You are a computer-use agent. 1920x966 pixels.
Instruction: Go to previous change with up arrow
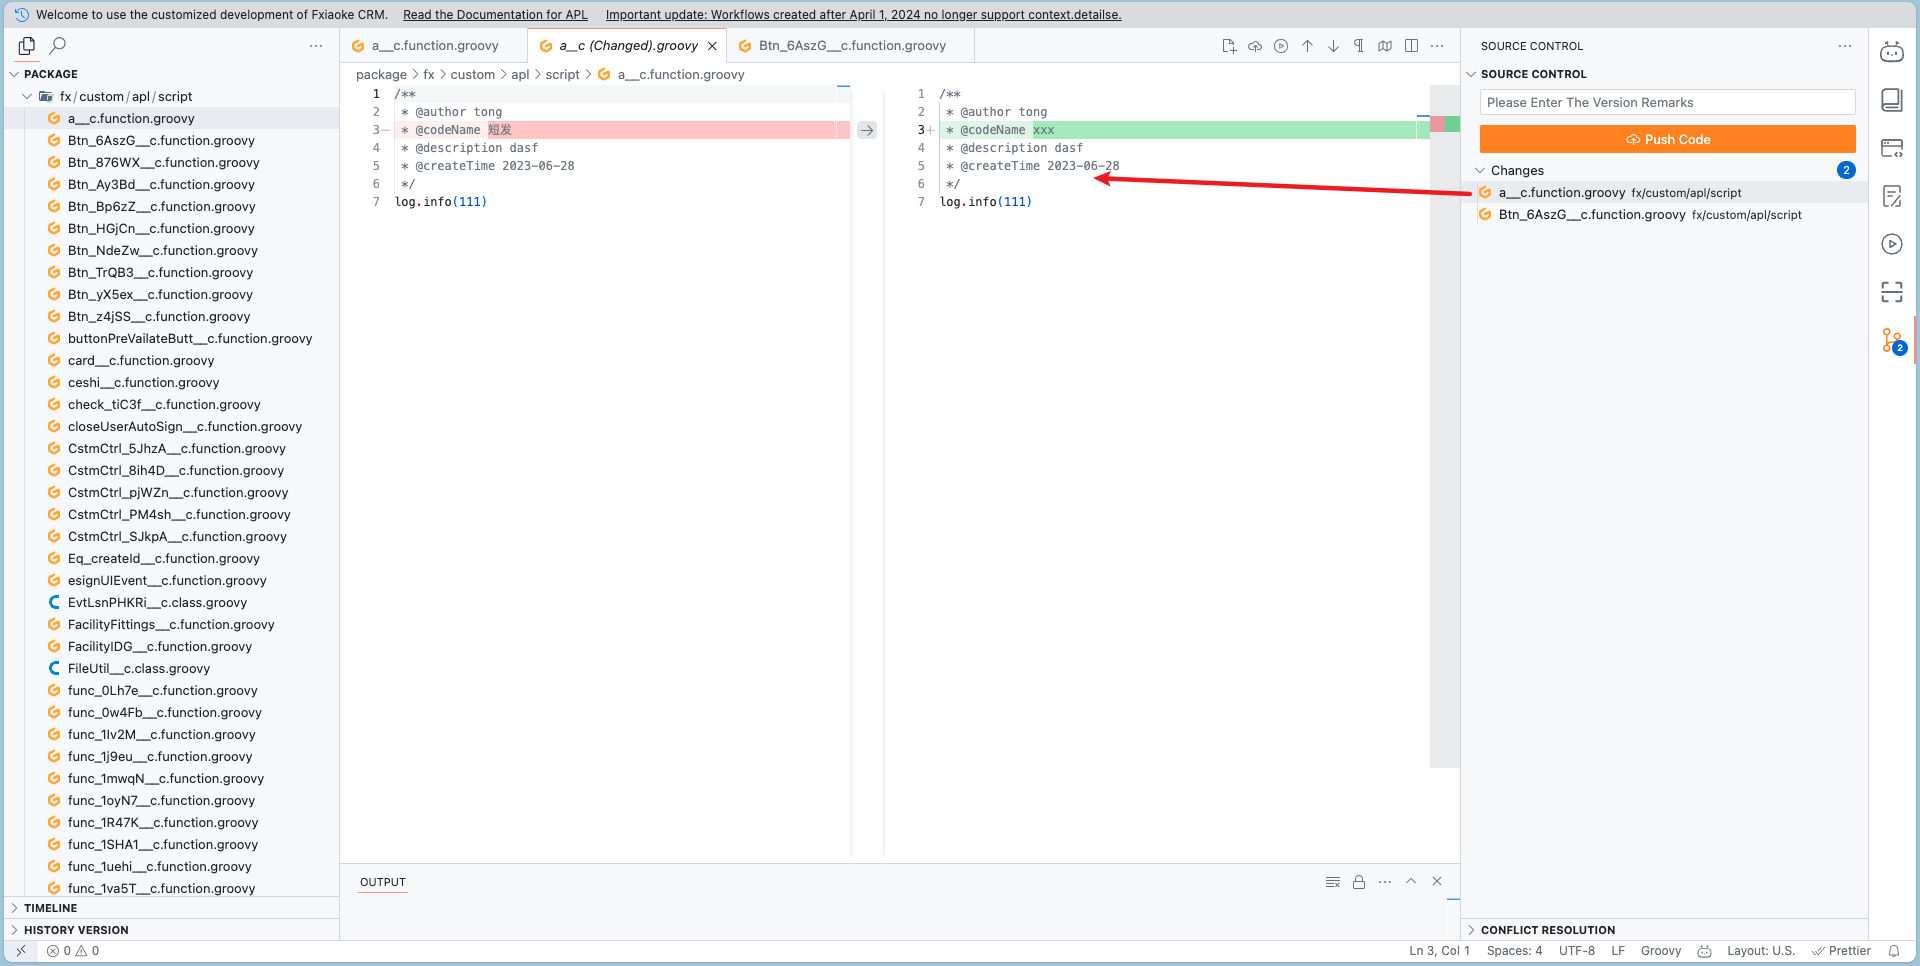[x=1307, y=46]
